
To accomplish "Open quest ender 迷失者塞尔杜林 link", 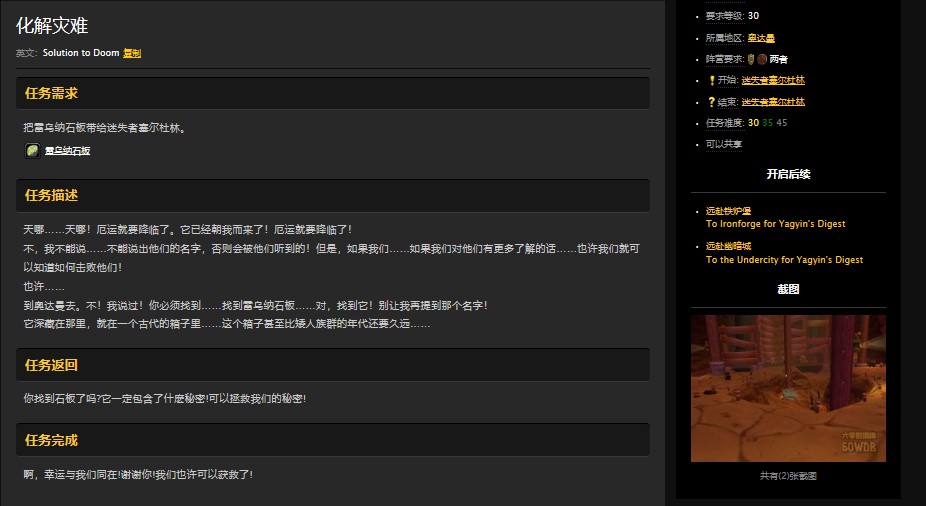I will [x=773, y=102].
